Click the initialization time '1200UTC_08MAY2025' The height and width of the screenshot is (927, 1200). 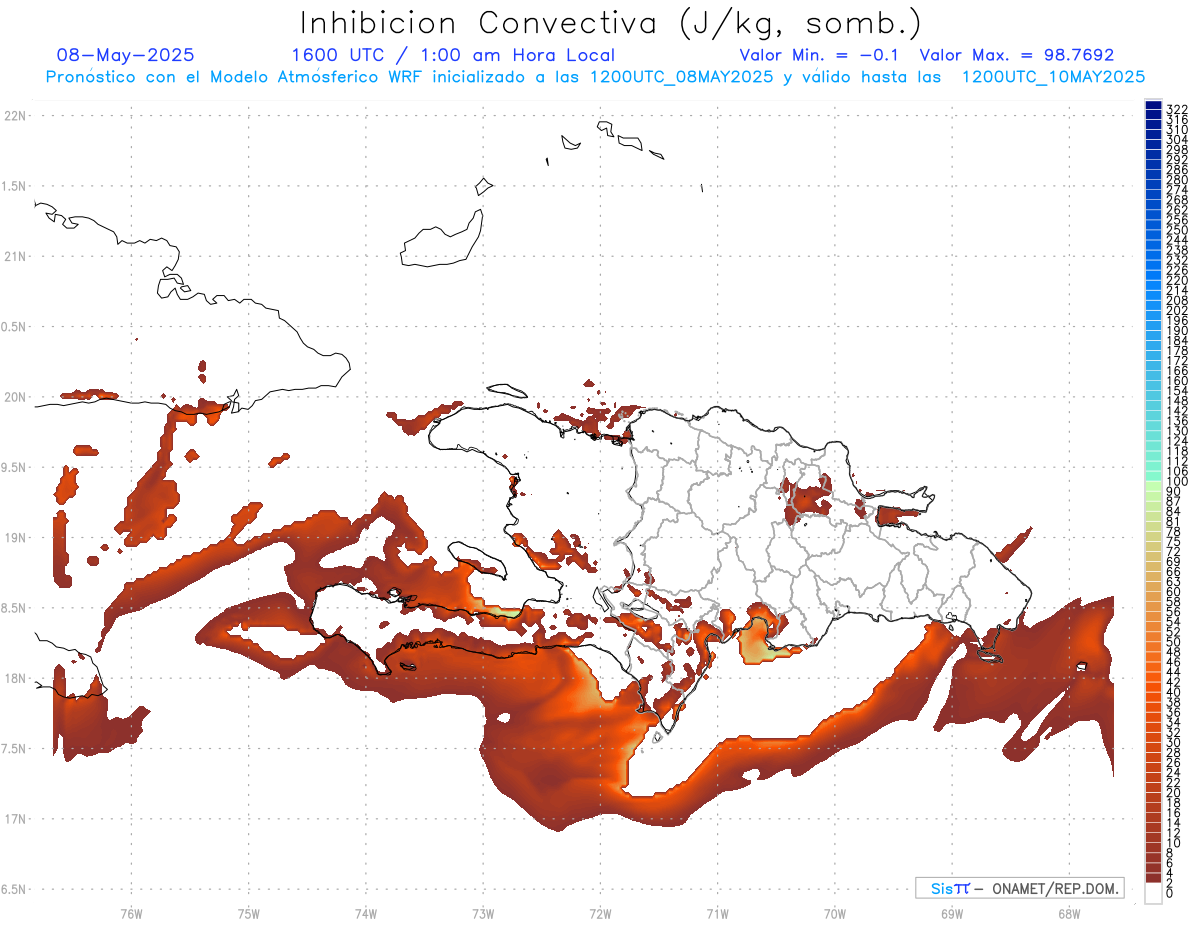681,77
